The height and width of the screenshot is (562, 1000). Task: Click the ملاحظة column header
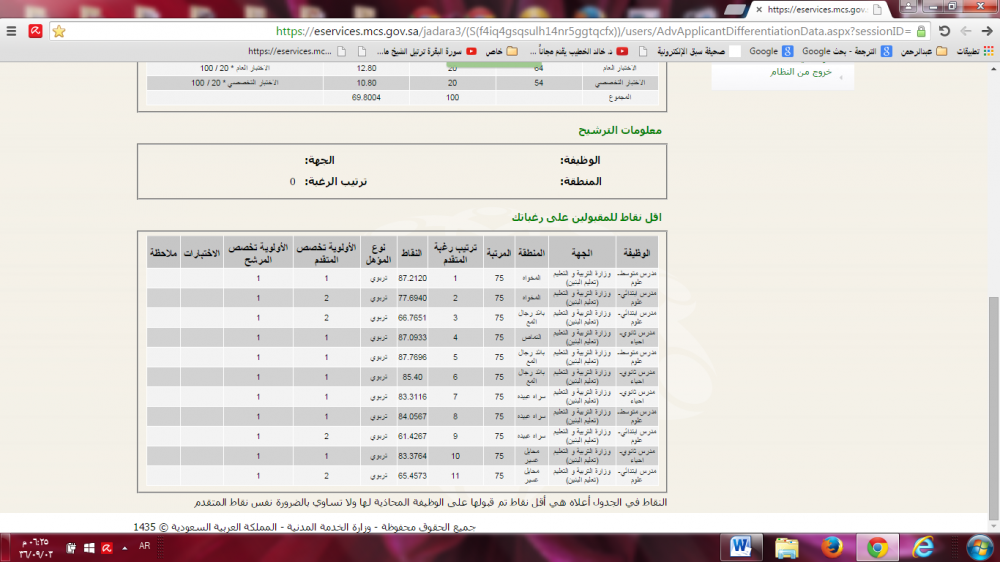[163, 253]
